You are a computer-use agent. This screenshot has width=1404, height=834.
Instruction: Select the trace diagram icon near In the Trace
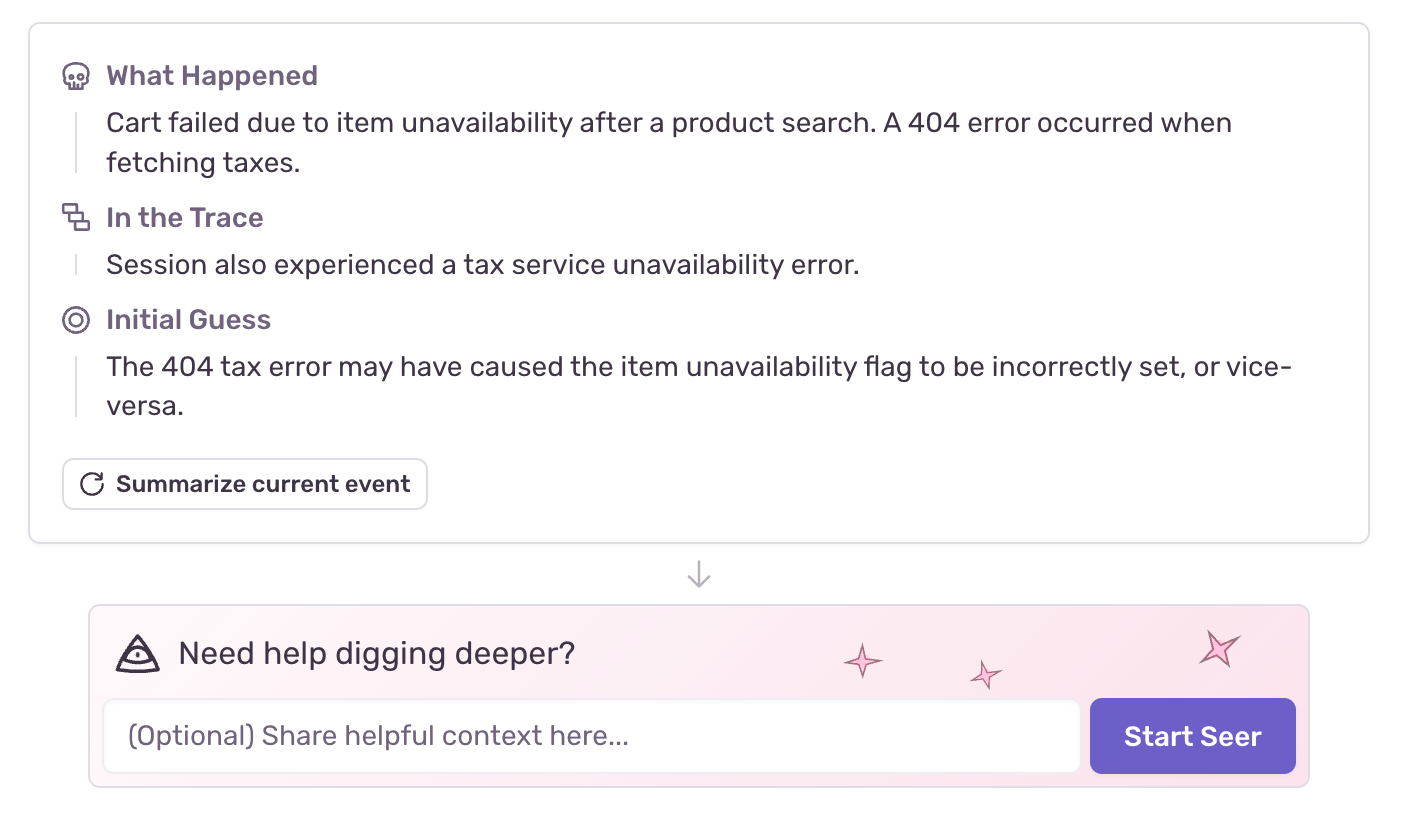tap(77, 216)
